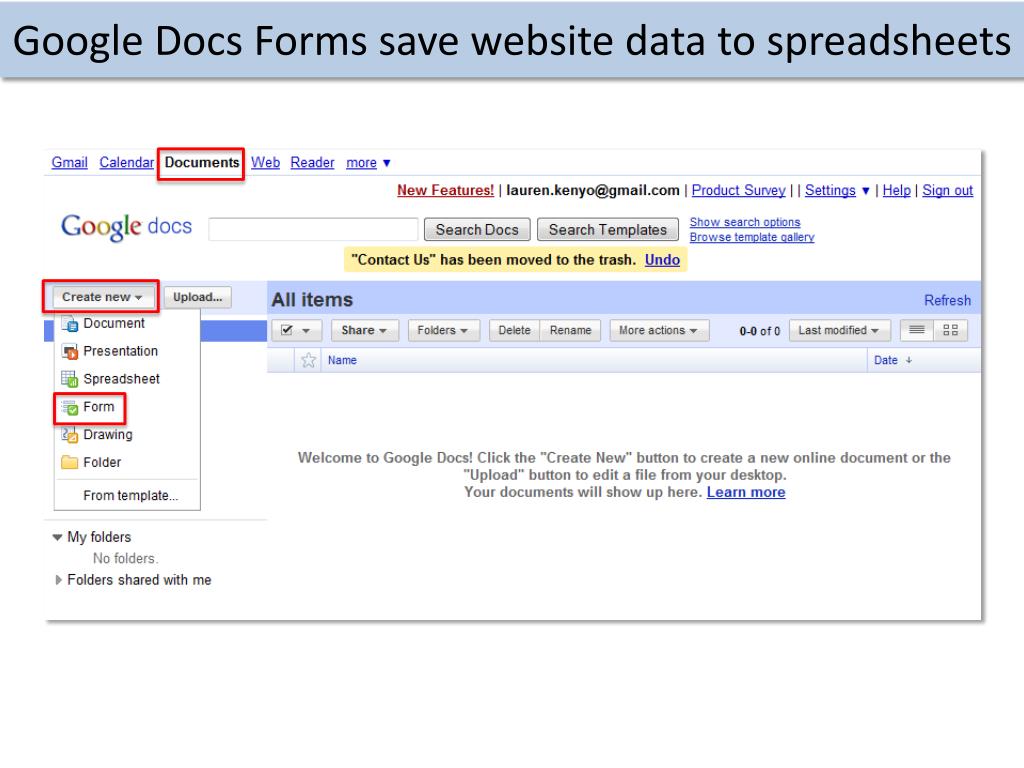
Task: Open the Documents tab
Action: 202,163
